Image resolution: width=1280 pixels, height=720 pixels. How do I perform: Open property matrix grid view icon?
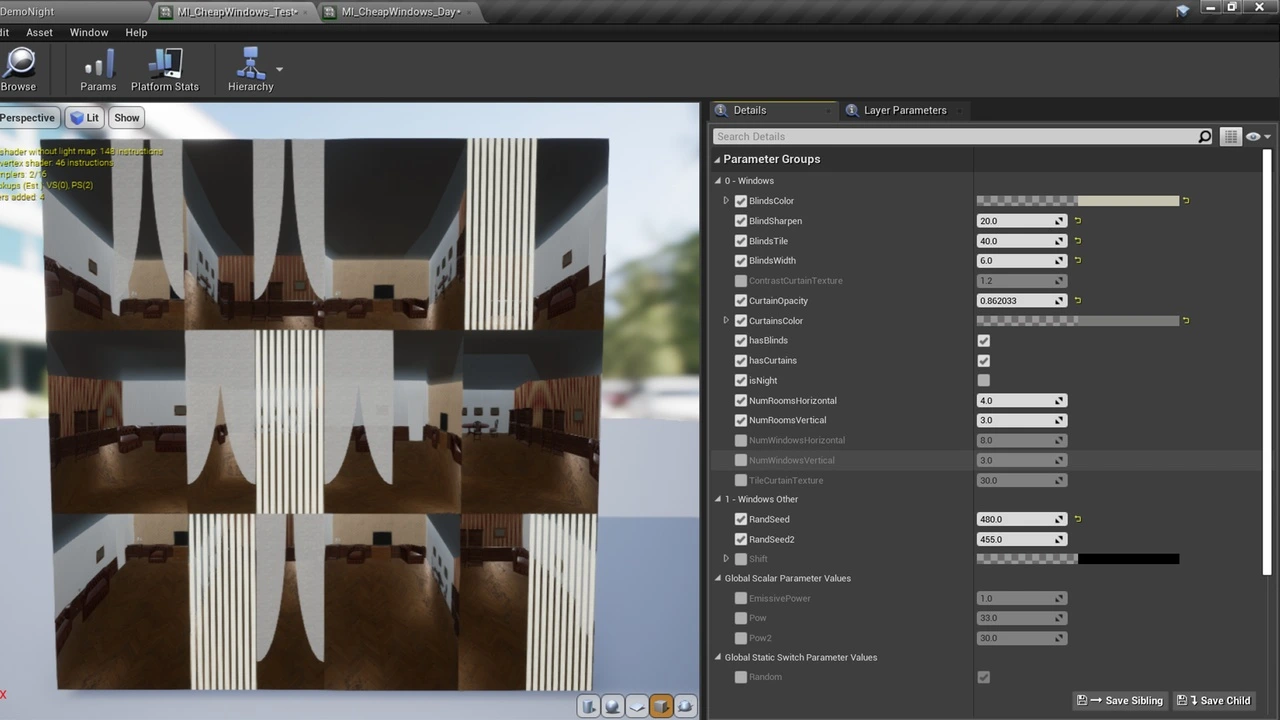point(1231,137)
